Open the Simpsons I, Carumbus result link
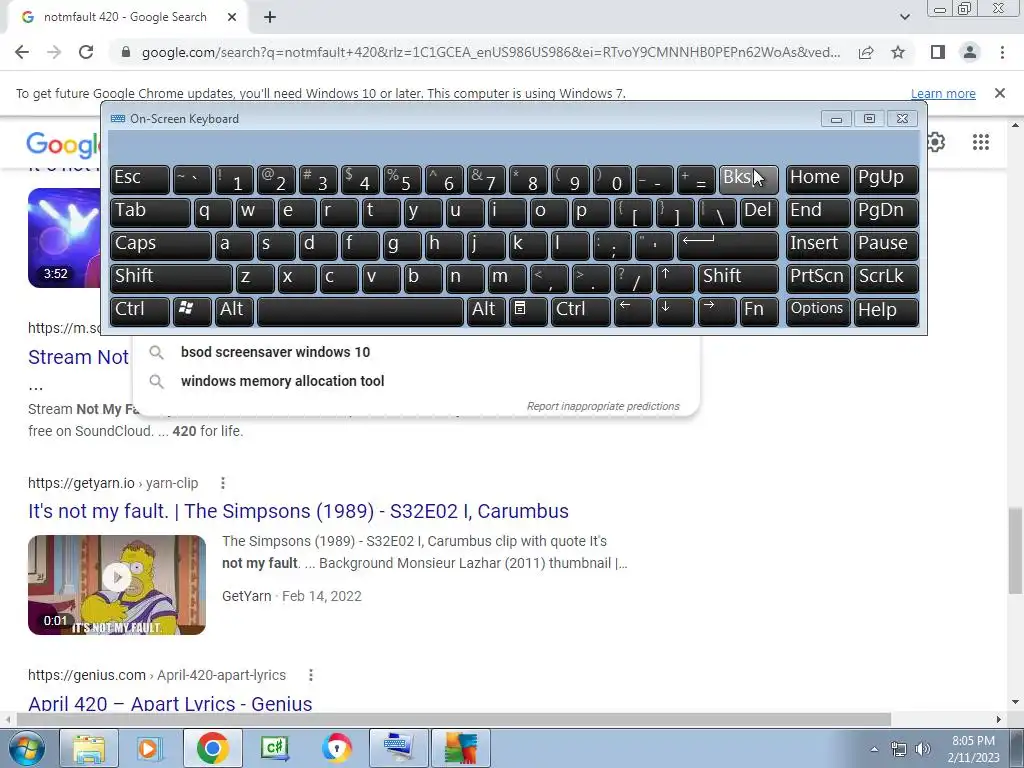 coord(298,511)
